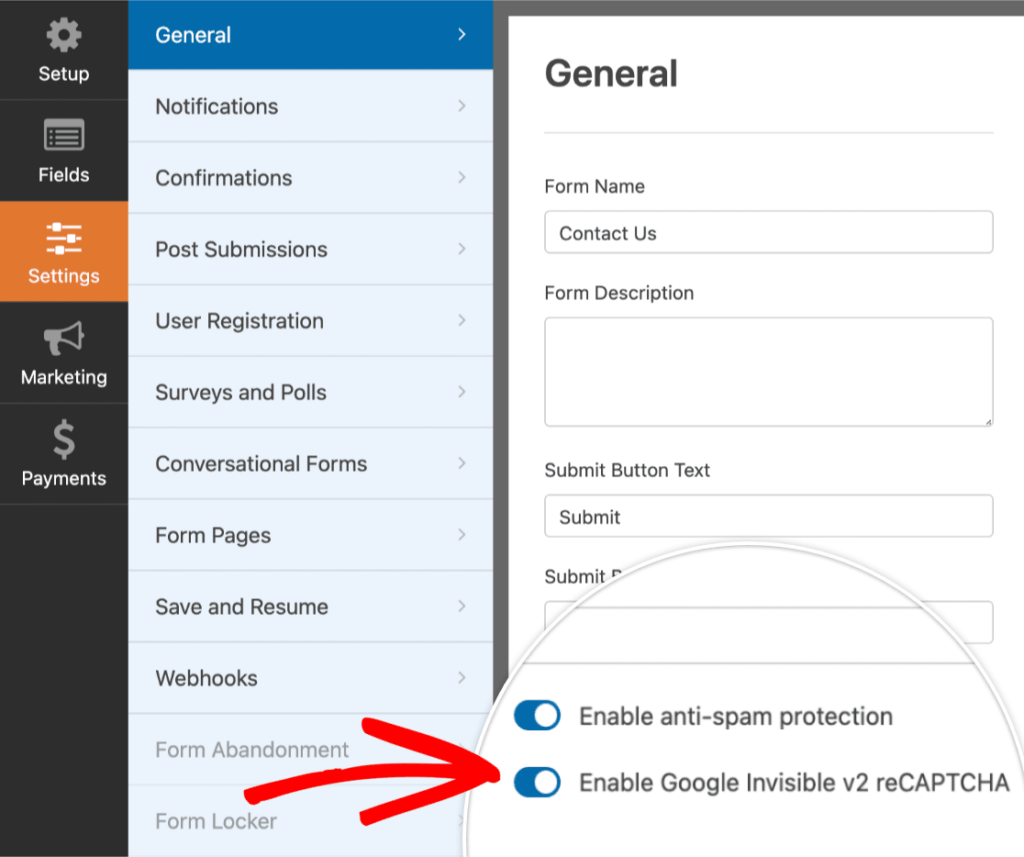Click inside the Form Name field
1024x857 pixels.
click(768, 232)
